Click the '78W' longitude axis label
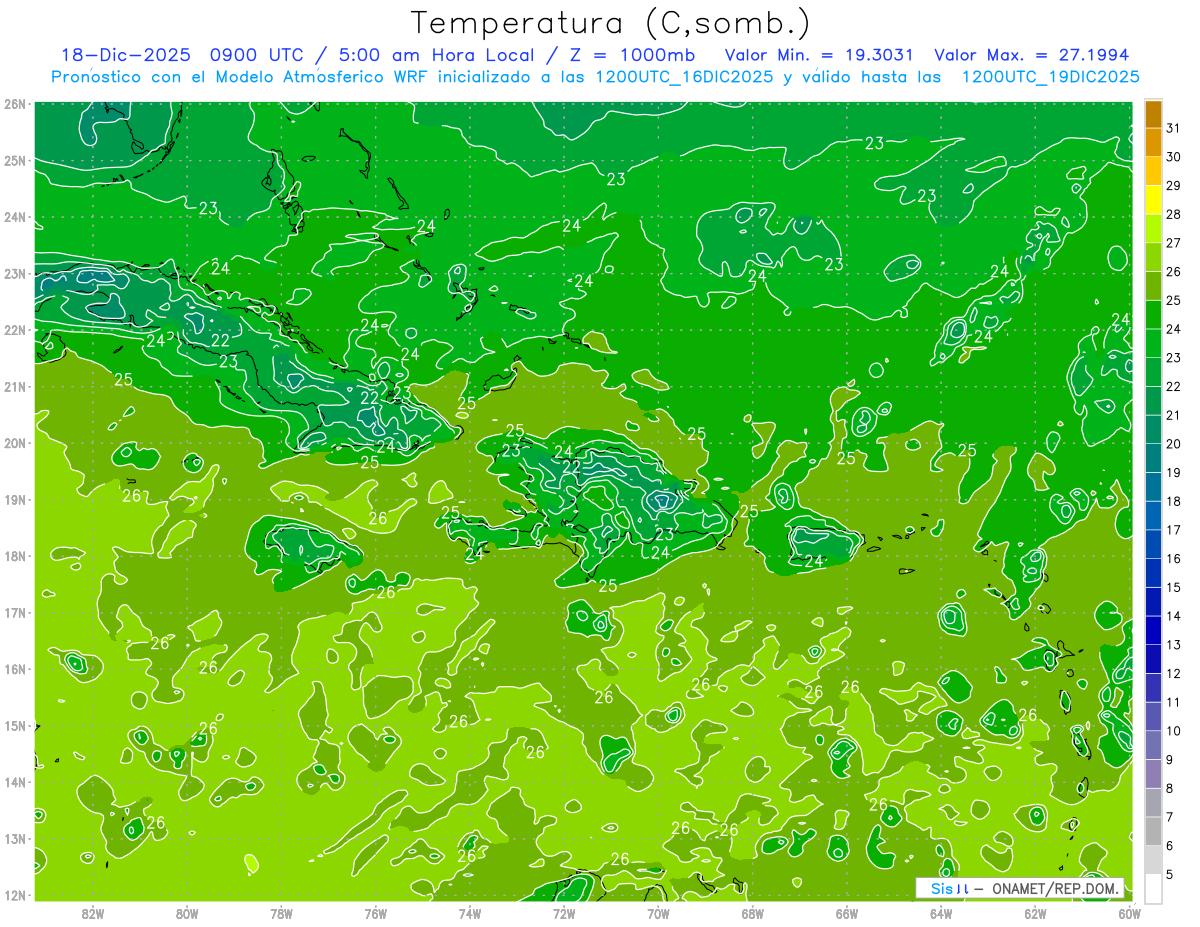 click(x=281, y=913)
